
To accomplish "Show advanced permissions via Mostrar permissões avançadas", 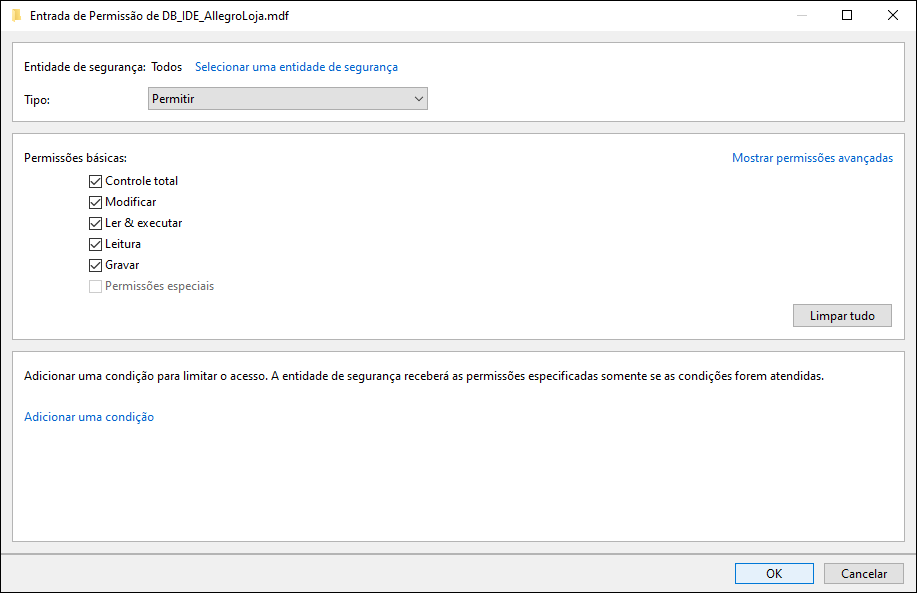I will (812, 158).
